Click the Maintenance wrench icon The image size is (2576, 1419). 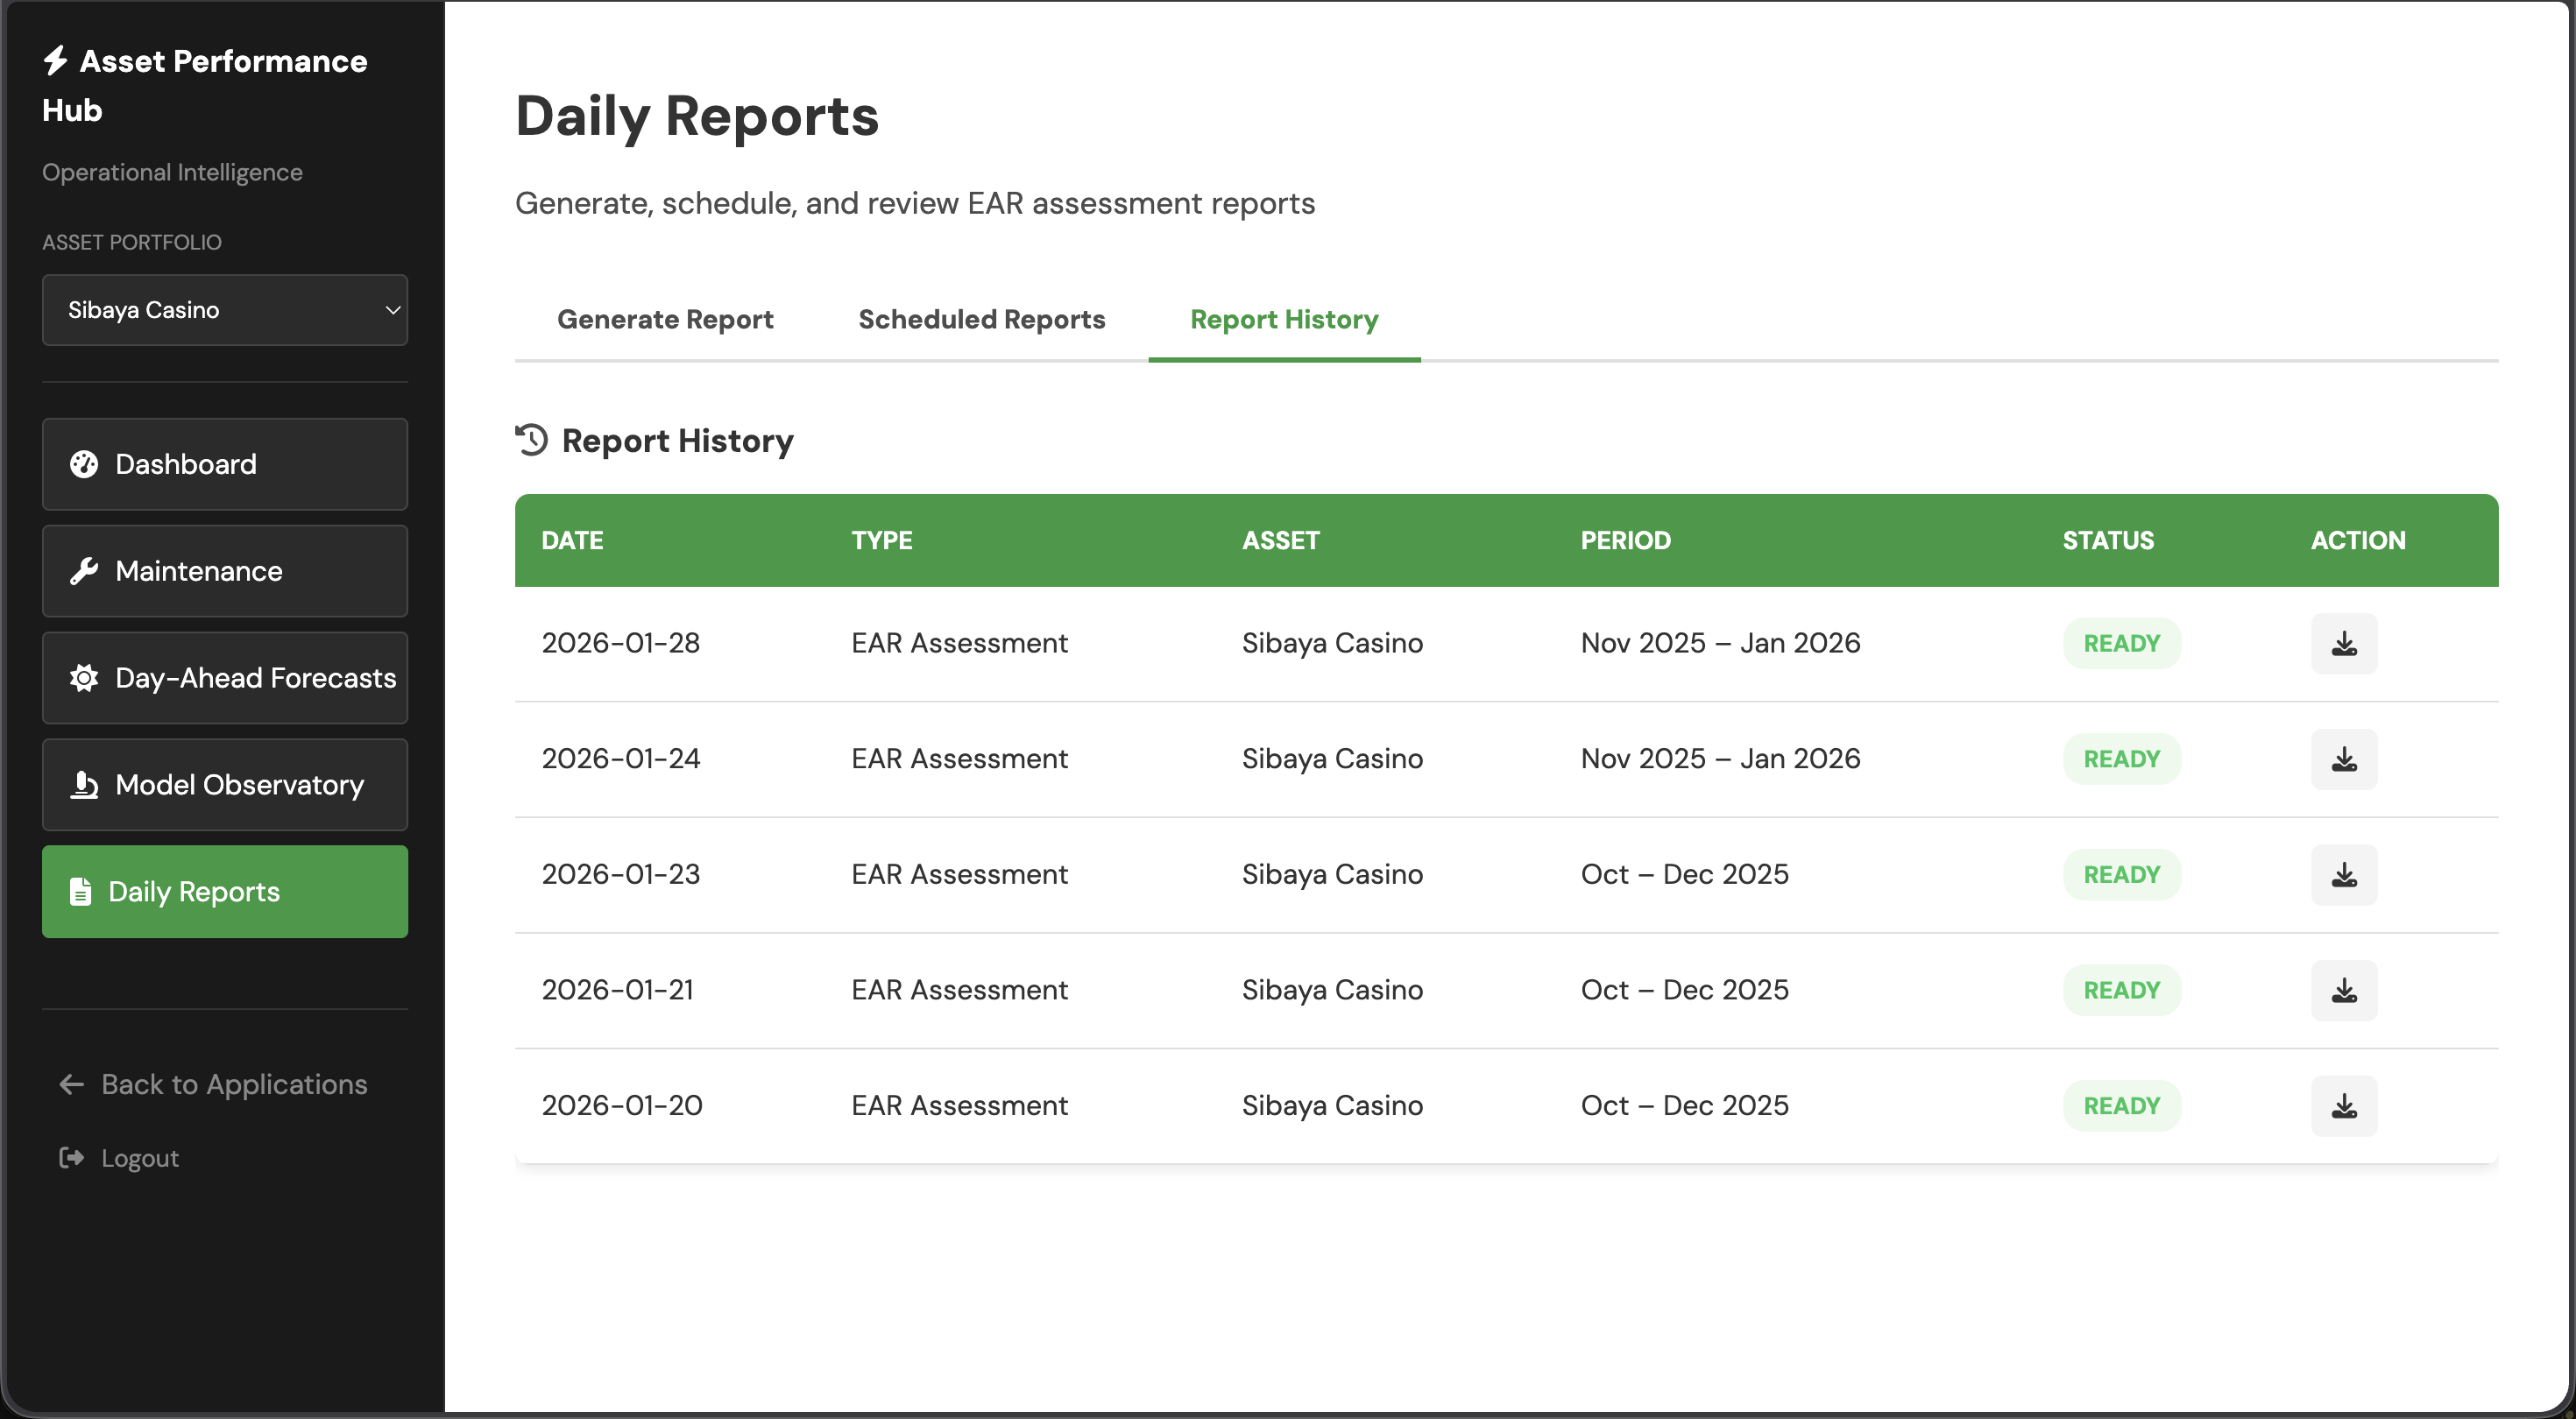pos(84,571)
